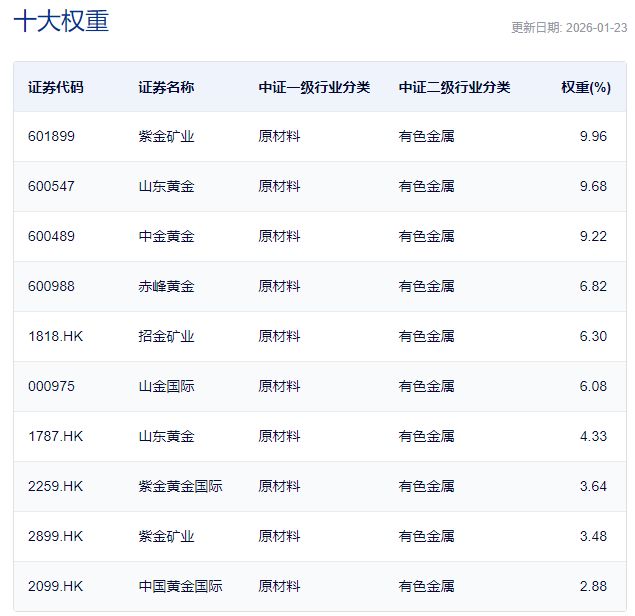Click the 十大权重 heading
Image resolution: width=635 pixels, height=616 pixels.
click(61, 21)
